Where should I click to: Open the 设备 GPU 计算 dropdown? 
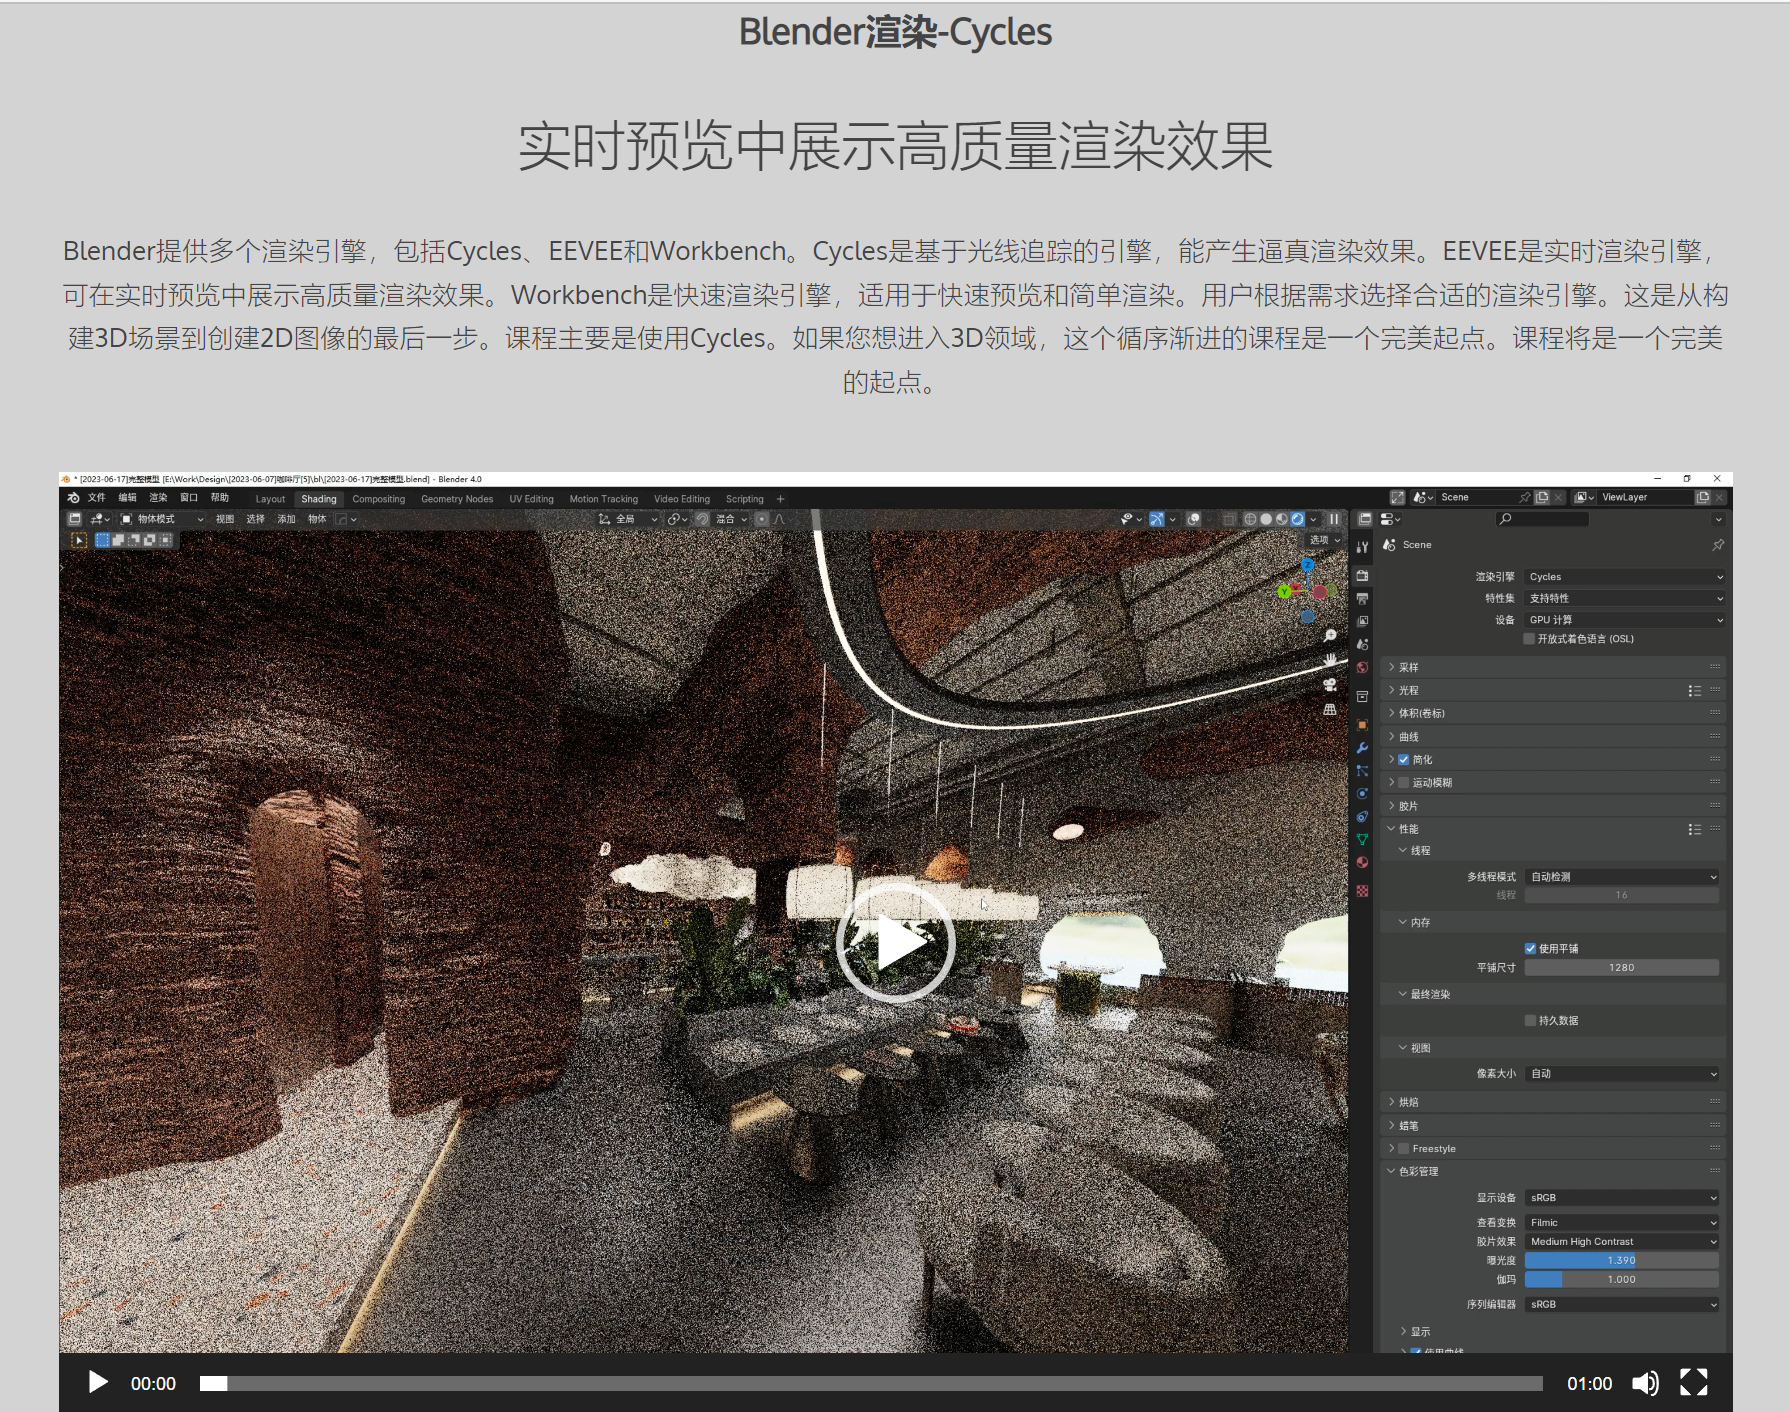click(1624, 620)
